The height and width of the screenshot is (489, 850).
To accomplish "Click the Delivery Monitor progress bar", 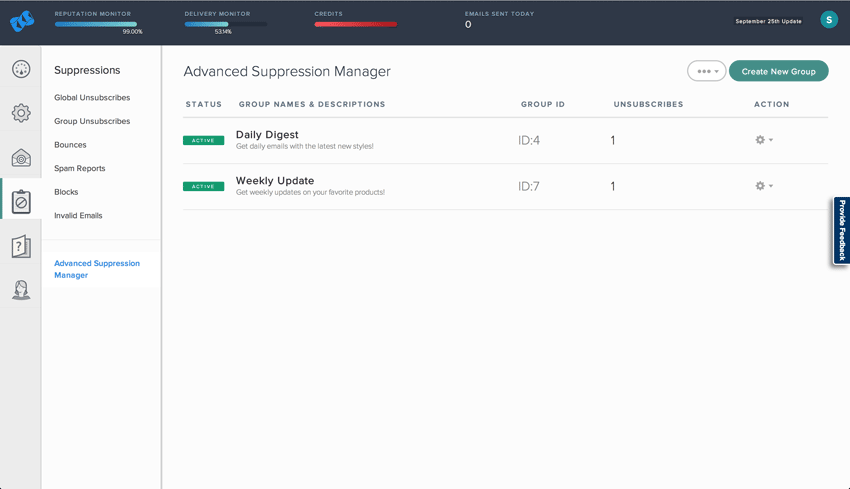I will tap(226, 24).
